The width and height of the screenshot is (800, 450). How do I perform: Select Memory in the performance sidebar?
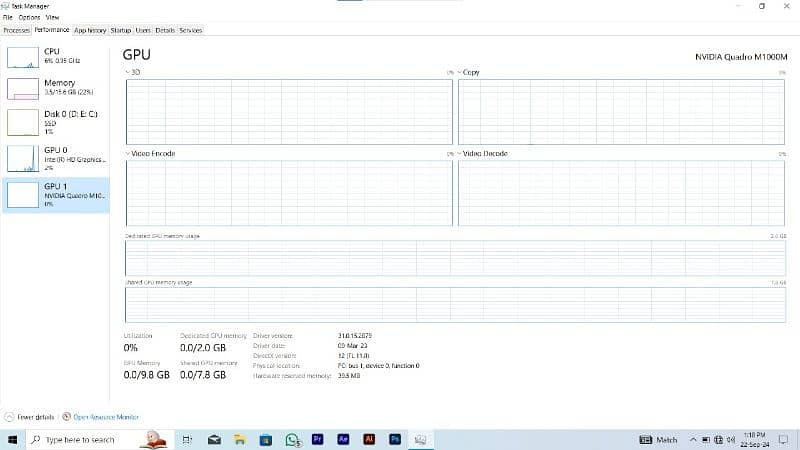(56, 88)
